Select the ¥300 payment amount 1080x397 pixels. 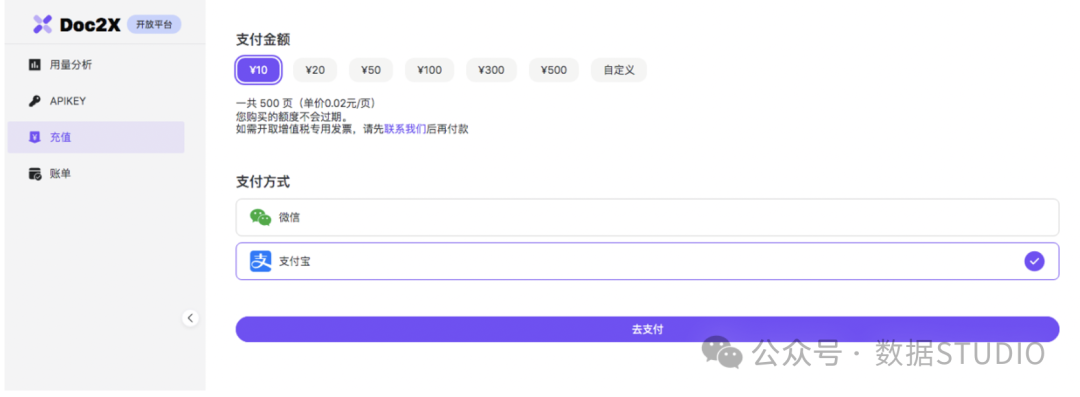point(491,70)
